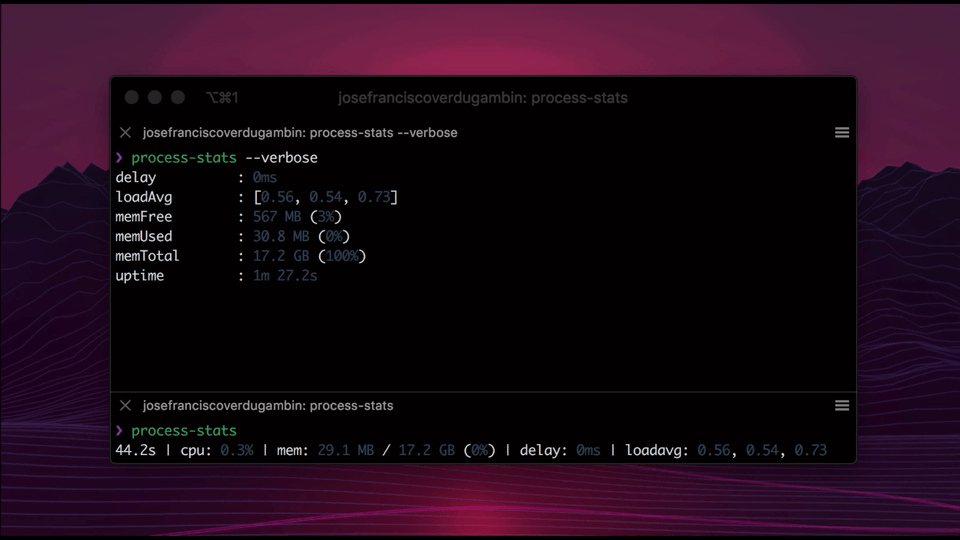Click the mem value '29.1 MB'
Screen dimensions: 960x540
[346, 451]
